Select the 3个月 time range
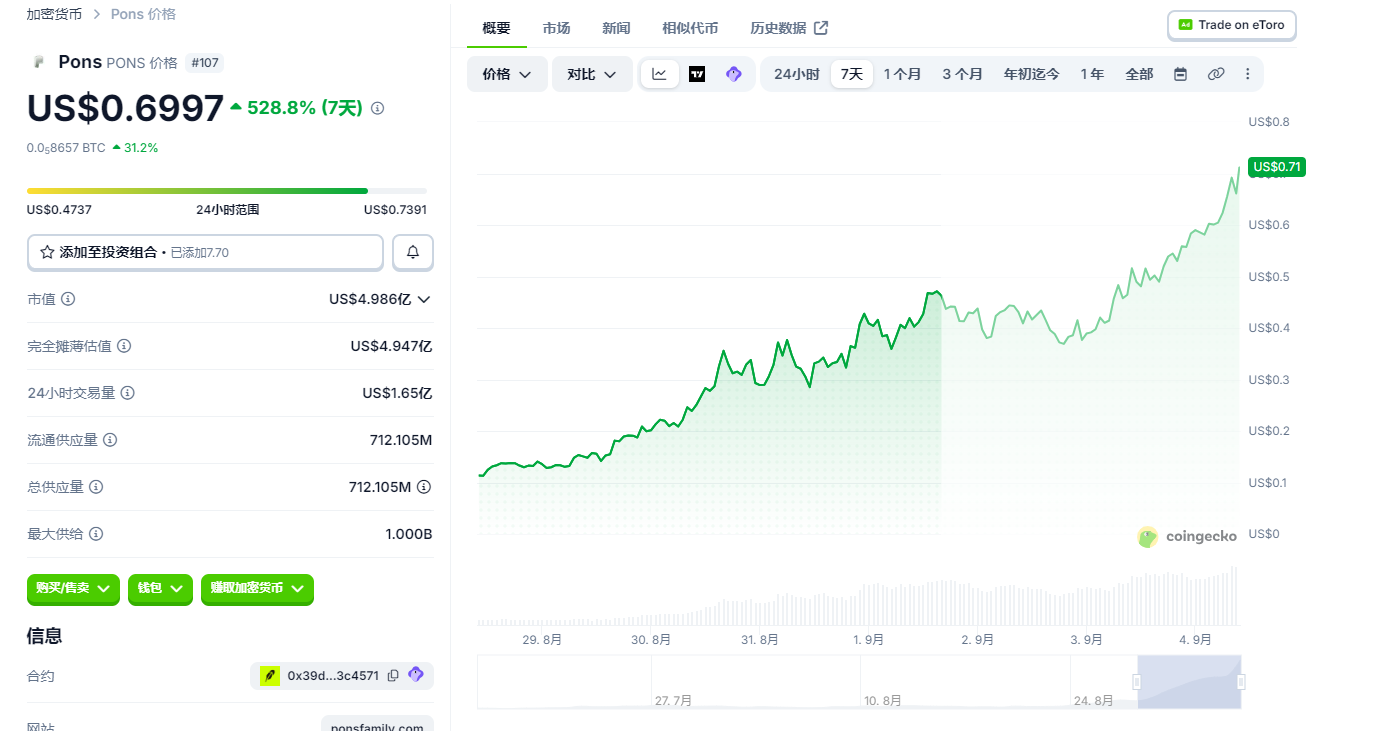The image size is (1376, 731). tap(962, 74)
